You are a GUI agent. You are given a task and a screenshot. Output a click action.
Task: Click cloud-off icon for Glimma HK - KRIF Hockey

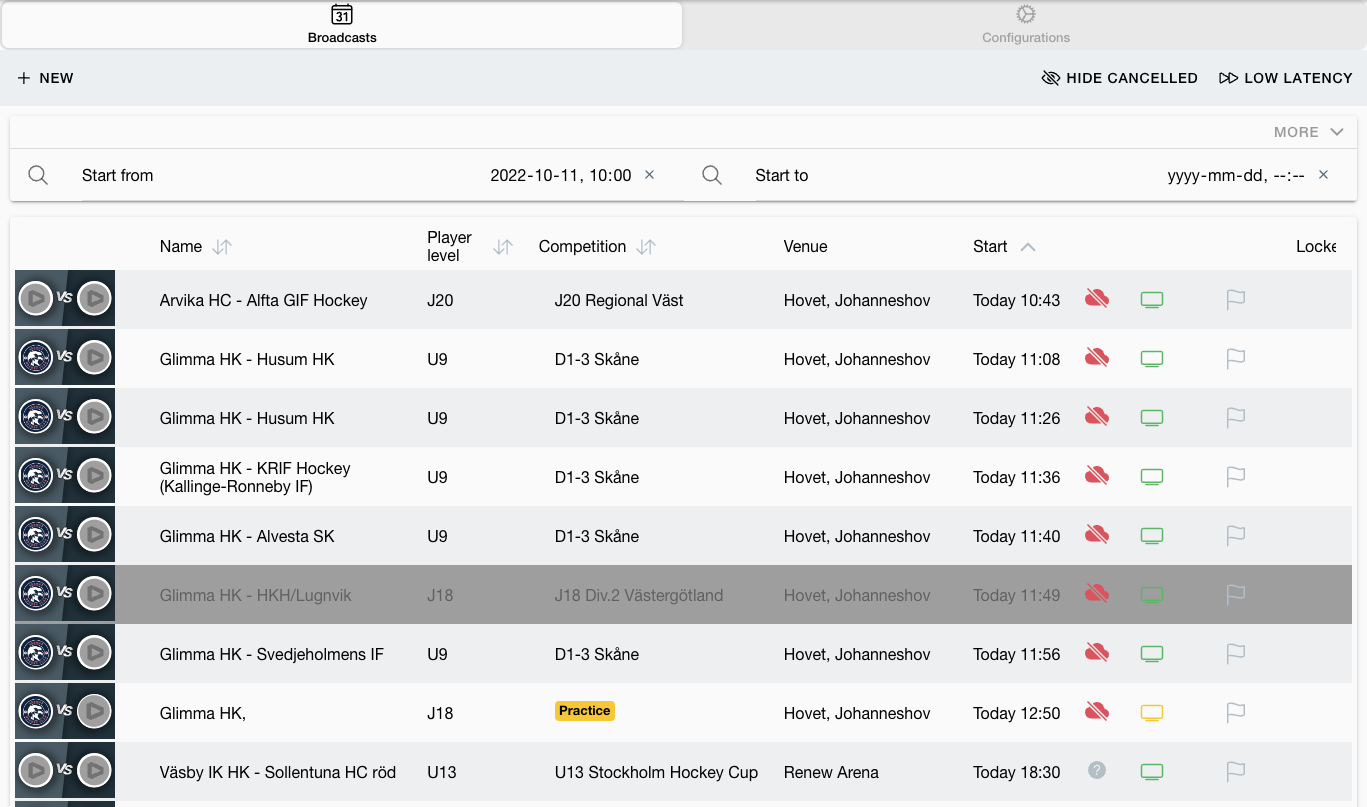(x=1097, y=476)
